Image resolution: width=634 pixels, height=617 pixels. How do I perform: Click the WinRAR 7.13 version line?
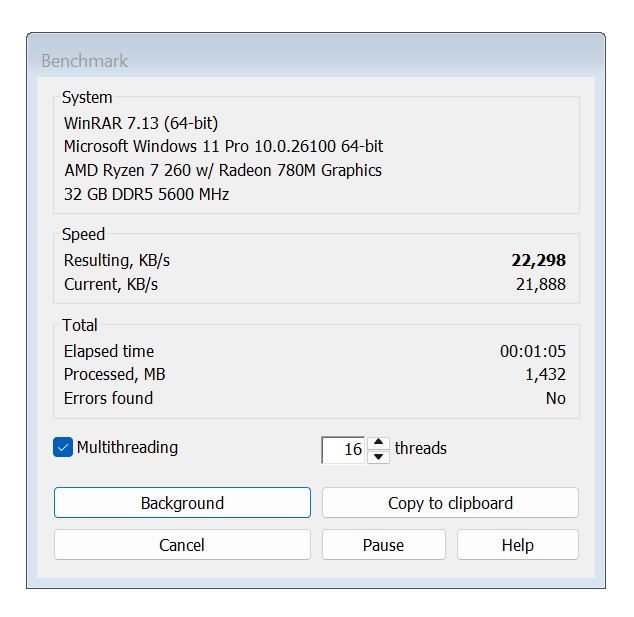coord(141,123)
